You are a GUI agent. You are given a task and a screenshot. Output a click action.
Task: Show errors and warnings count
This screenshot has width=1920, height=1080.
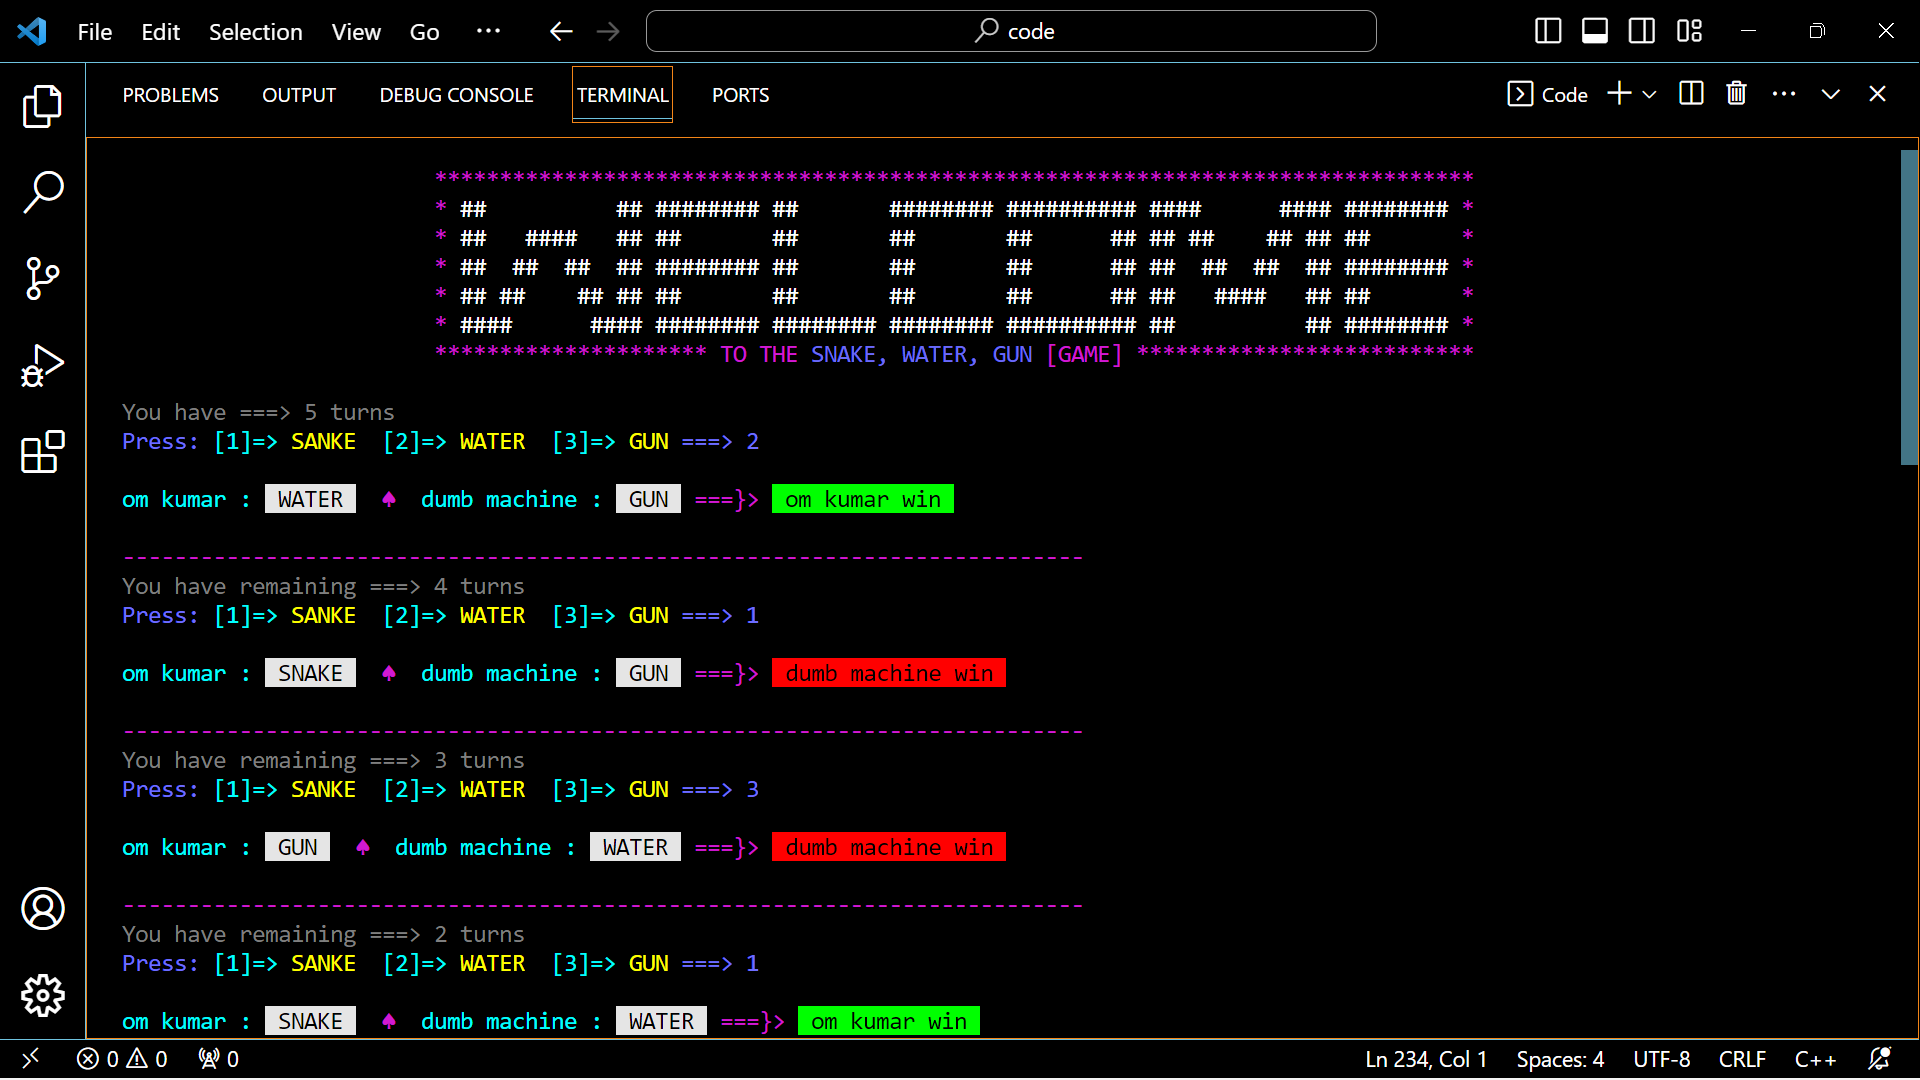(x=122, y=1059)
